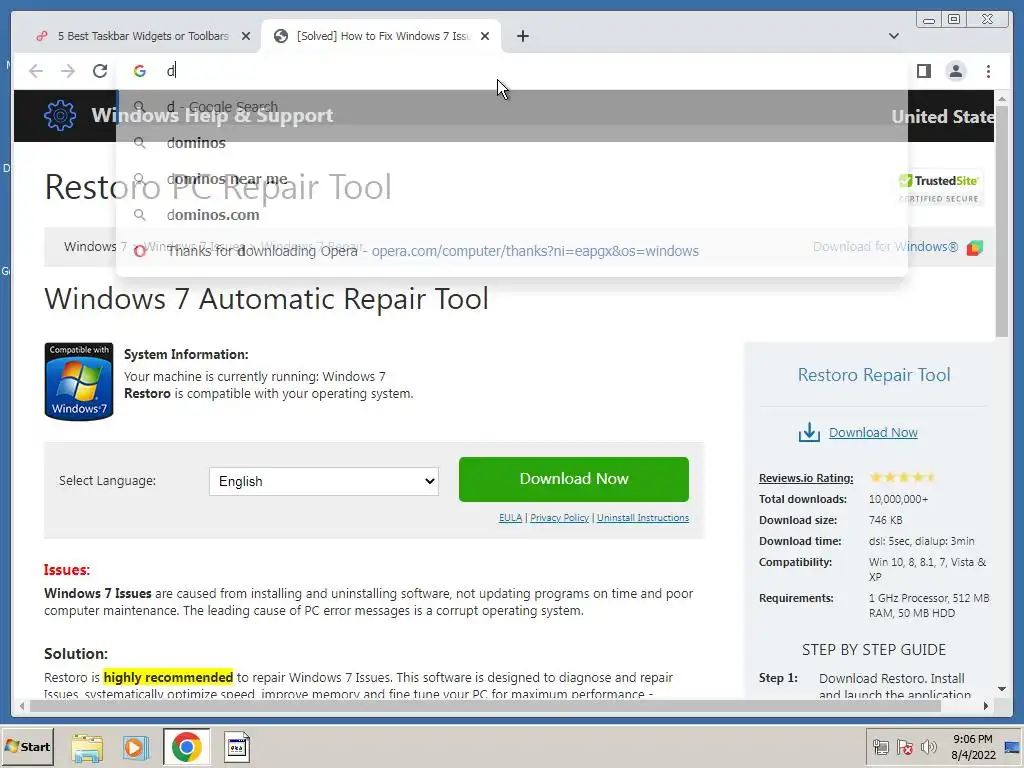Screen dimensions: 1024x768
Task: Open the Uninstall Instructions link
Action: 643,518
